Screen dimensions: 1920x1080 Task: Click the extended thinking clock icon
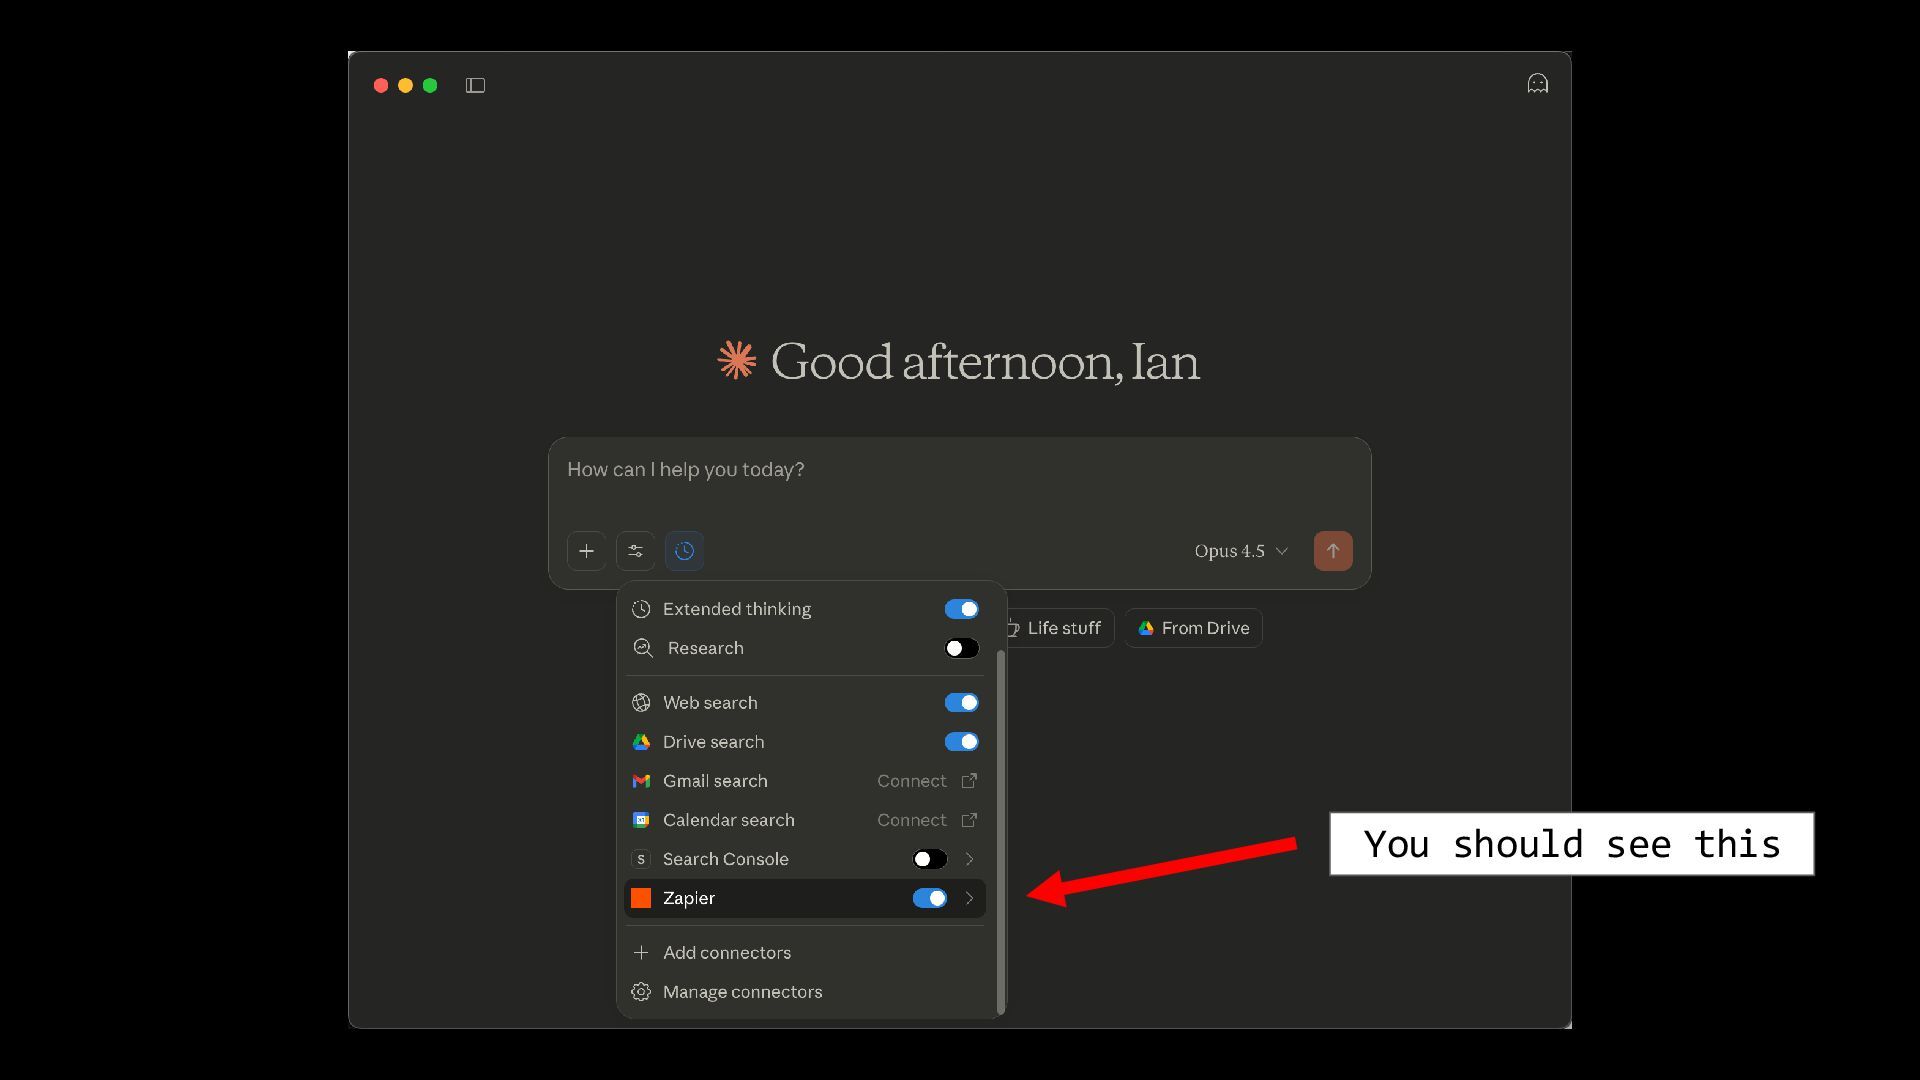[x=684, y=551]
